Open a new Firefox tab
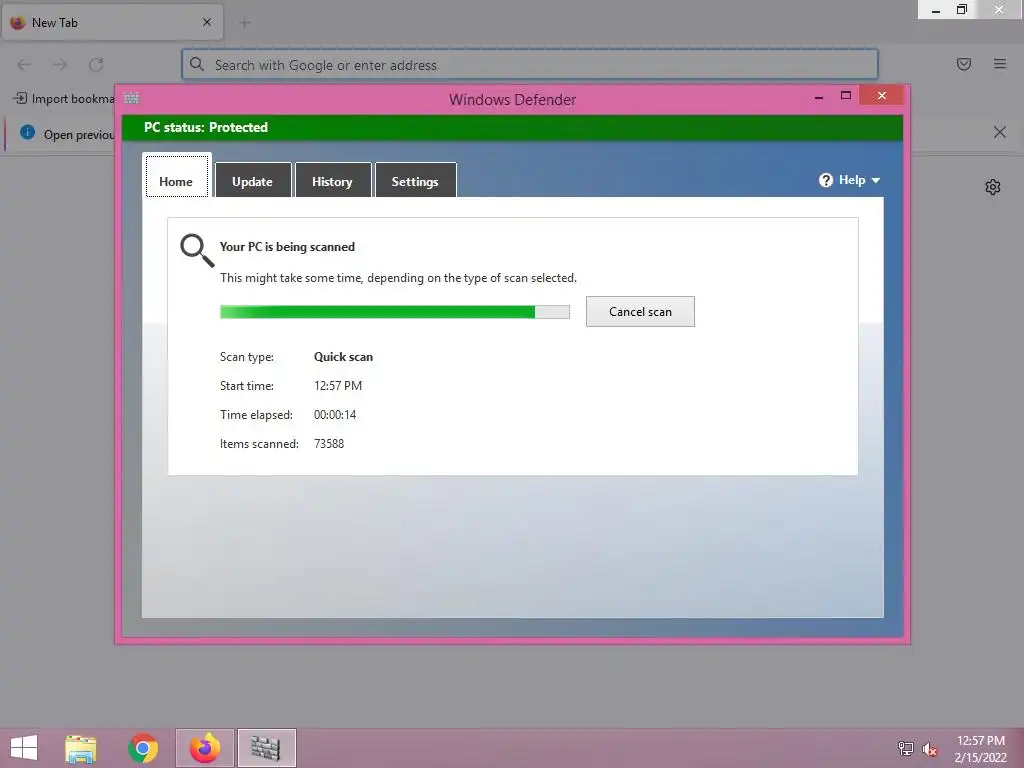This screenshot has width=1024, height=768. coord(245,23)
